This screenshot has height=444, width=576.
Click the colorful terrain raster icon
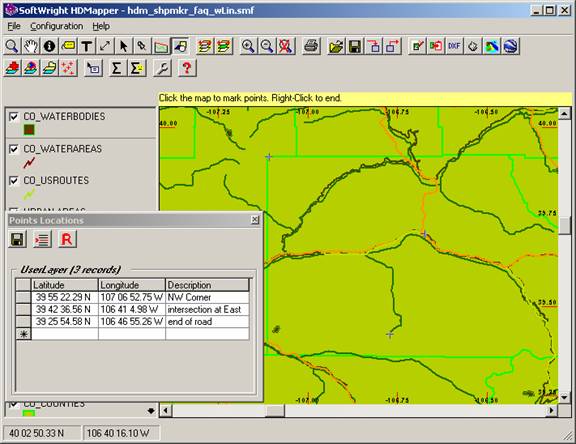pos(492,46)
